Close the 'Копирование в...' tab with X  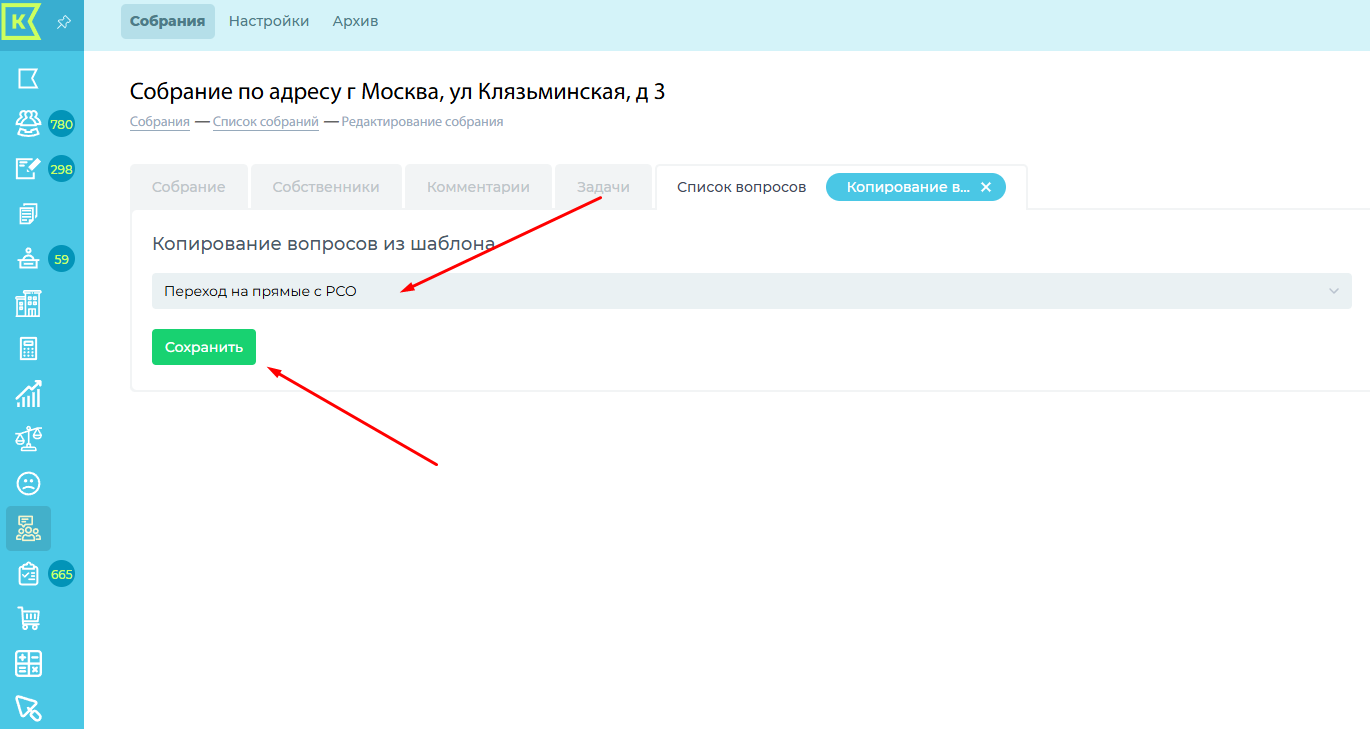click(985, 187)
